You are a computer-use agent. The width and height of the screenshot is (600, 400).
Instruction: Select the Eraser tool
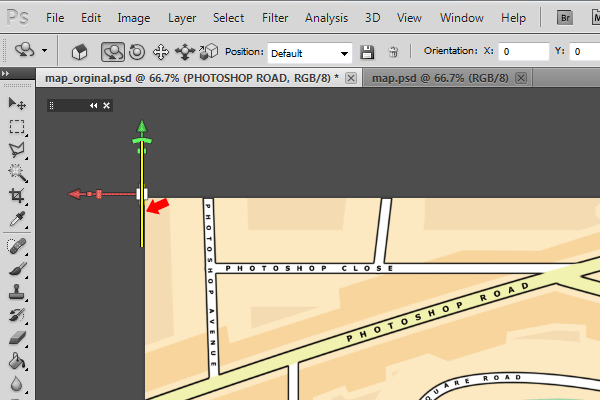click(x=17, y=338)
